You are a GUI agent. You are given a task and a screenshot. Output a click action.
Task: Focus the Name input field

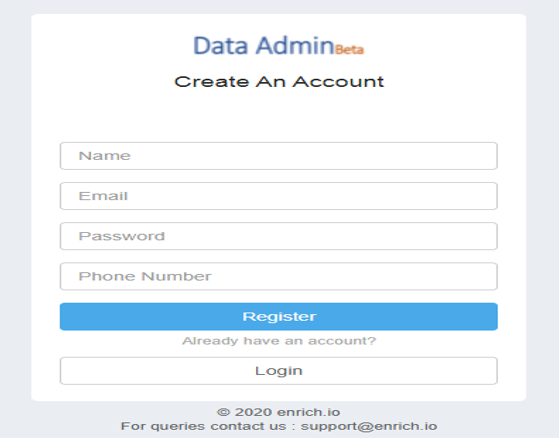click(x=279, y=156)
